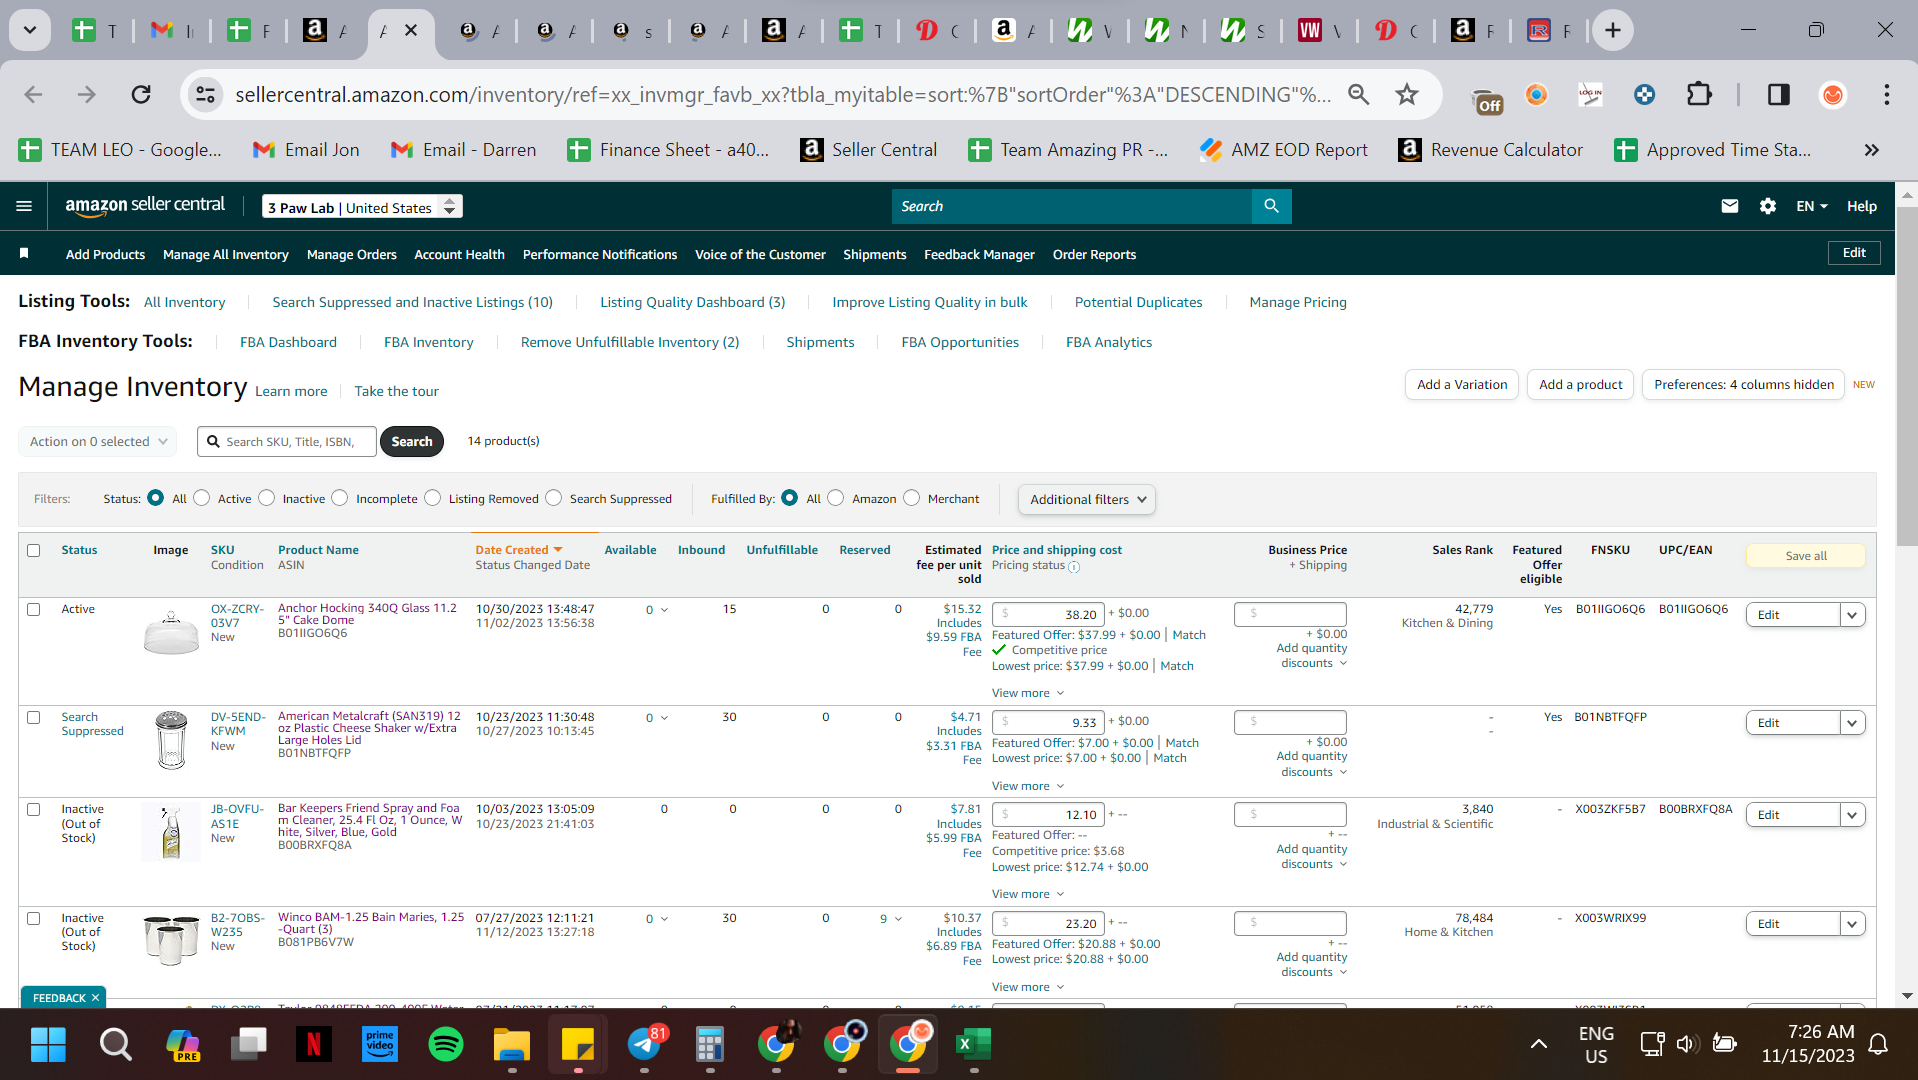Show all bookmarks with the double chevron
The height and width of the screenshot is (1080, 1918).
[x=1871, y=150]
